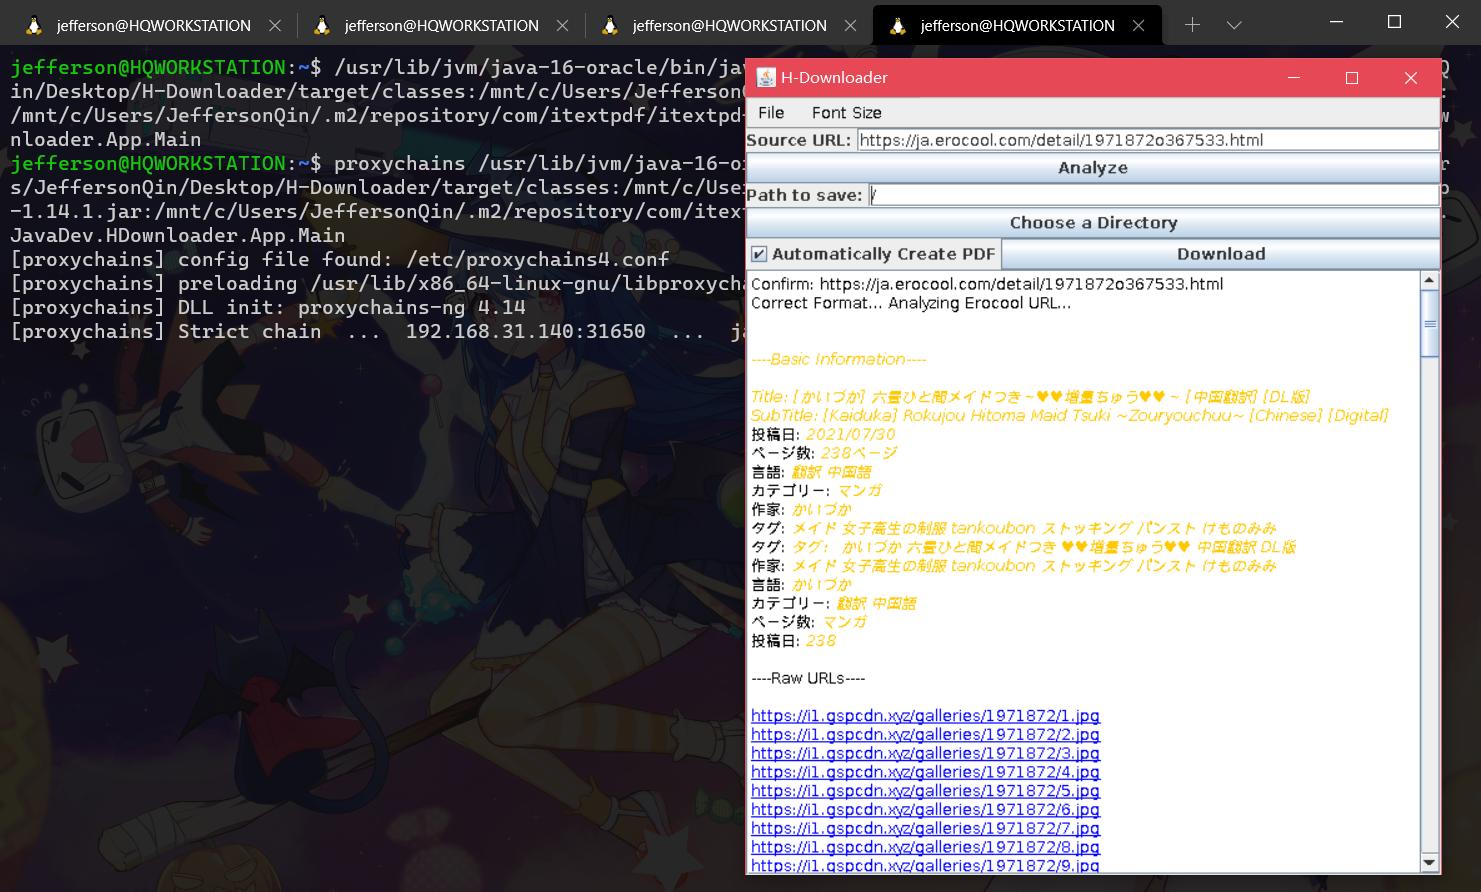
Task: Open the terminal profile dropdown arrow
Action: 1234,25
